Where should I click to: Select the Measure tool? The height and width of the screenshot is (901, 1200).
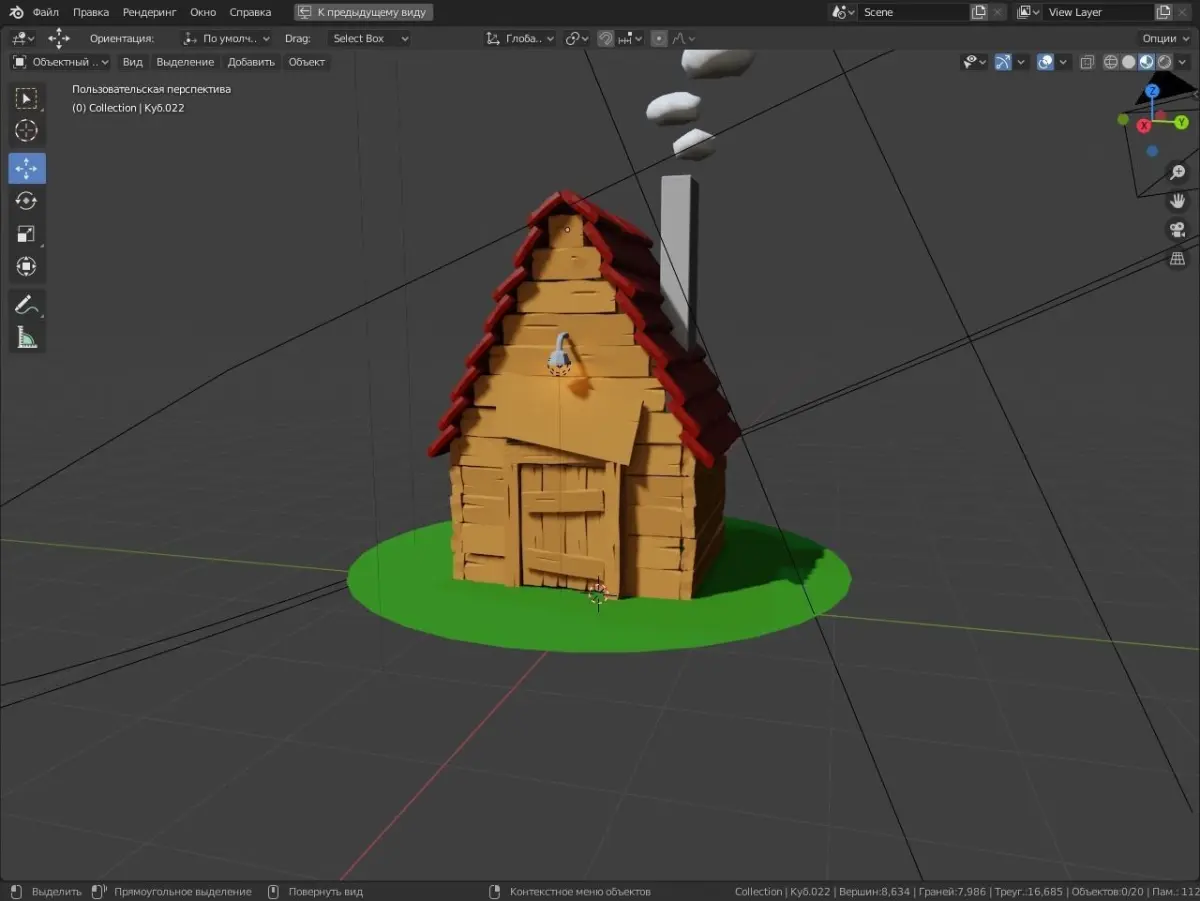pyautogui.click(x=27, y=338)
